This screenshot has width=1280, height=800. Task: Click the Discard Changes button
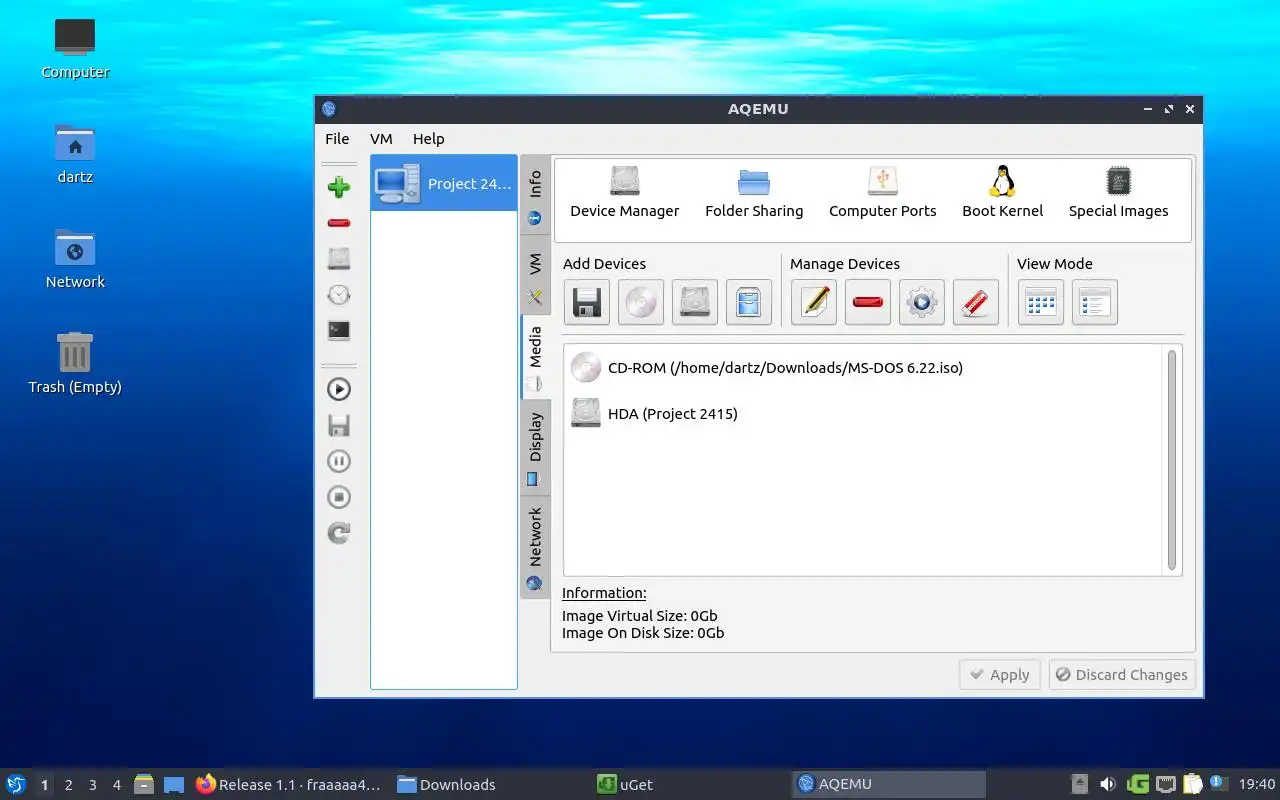pyautogui.click(x=1122, y=675)
